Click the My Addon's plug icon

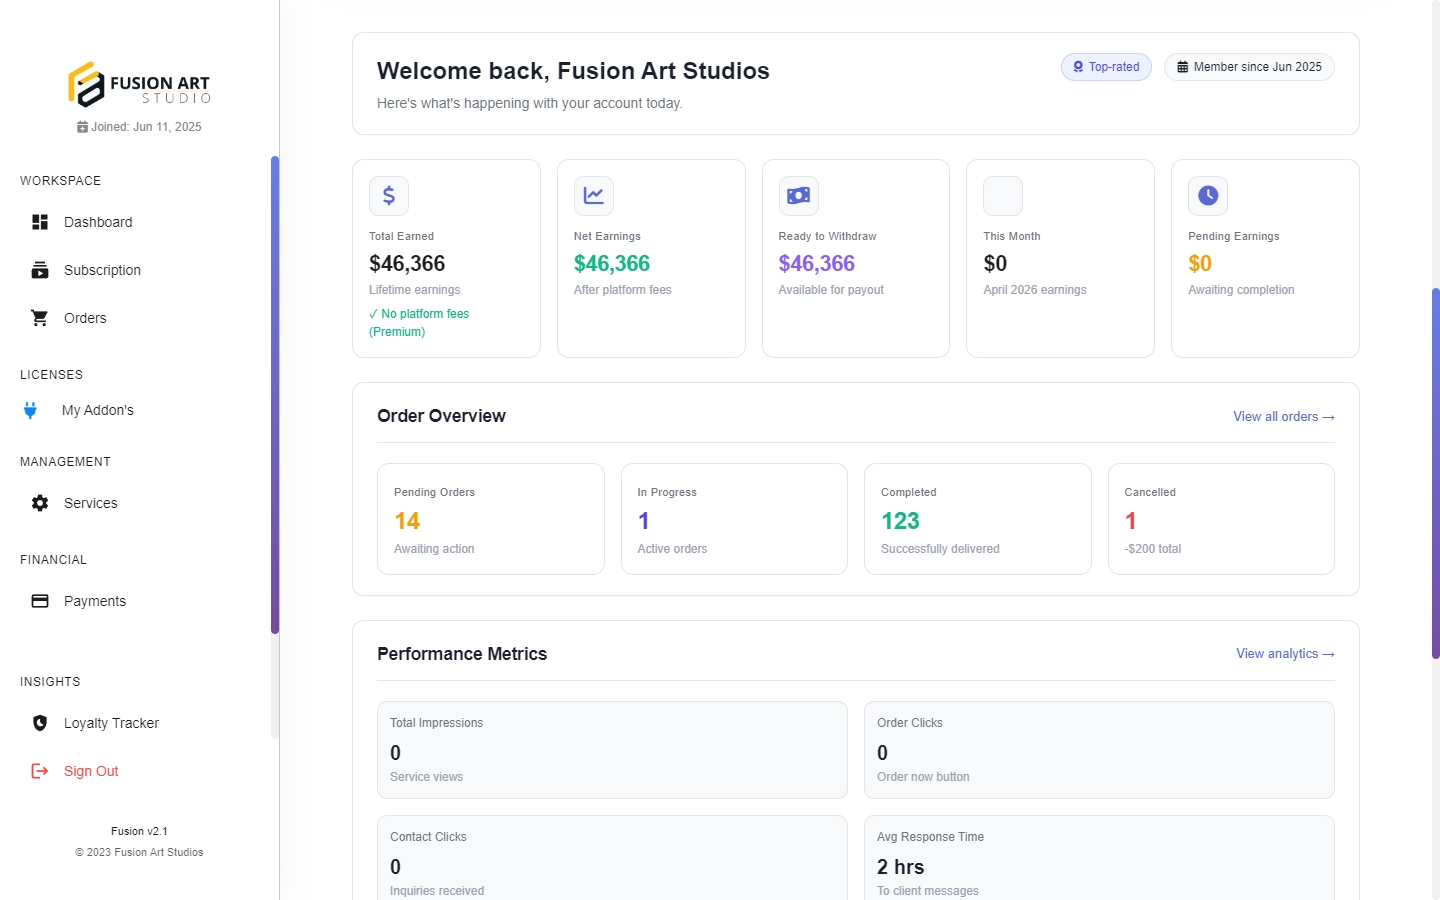point(31,410)
